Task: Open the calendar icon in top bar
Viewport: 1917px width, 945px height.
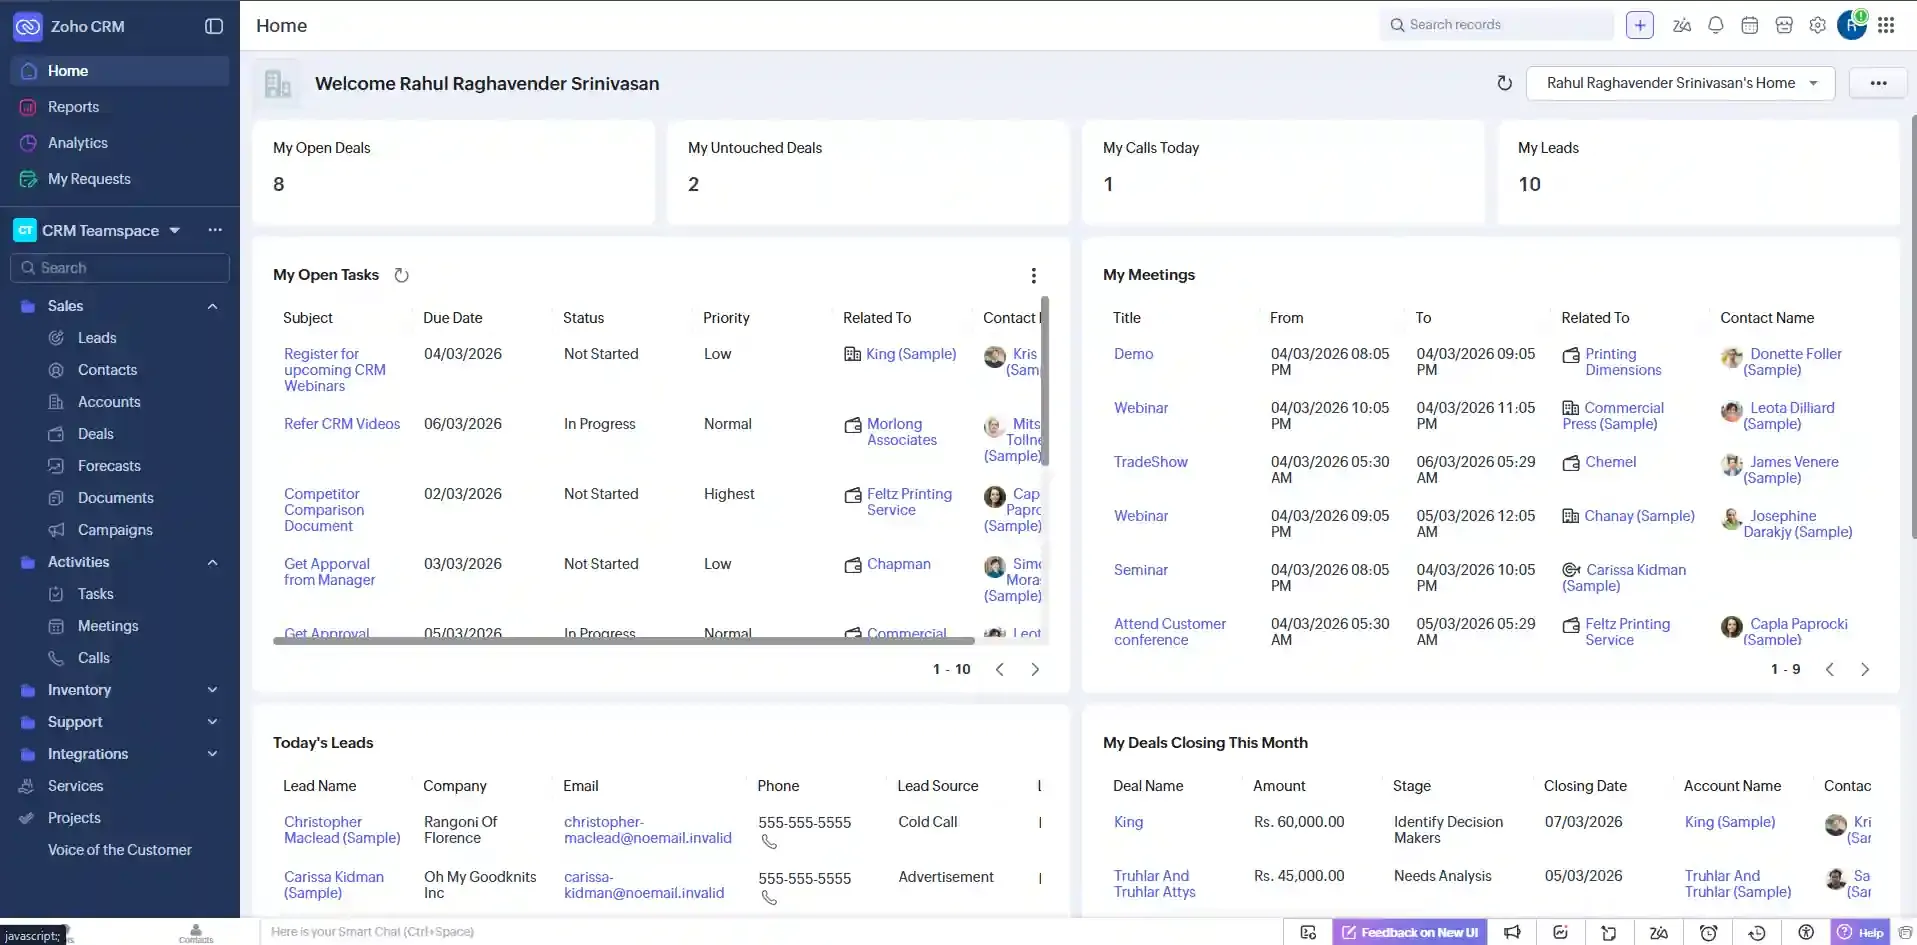Action: pos(1750,25)
